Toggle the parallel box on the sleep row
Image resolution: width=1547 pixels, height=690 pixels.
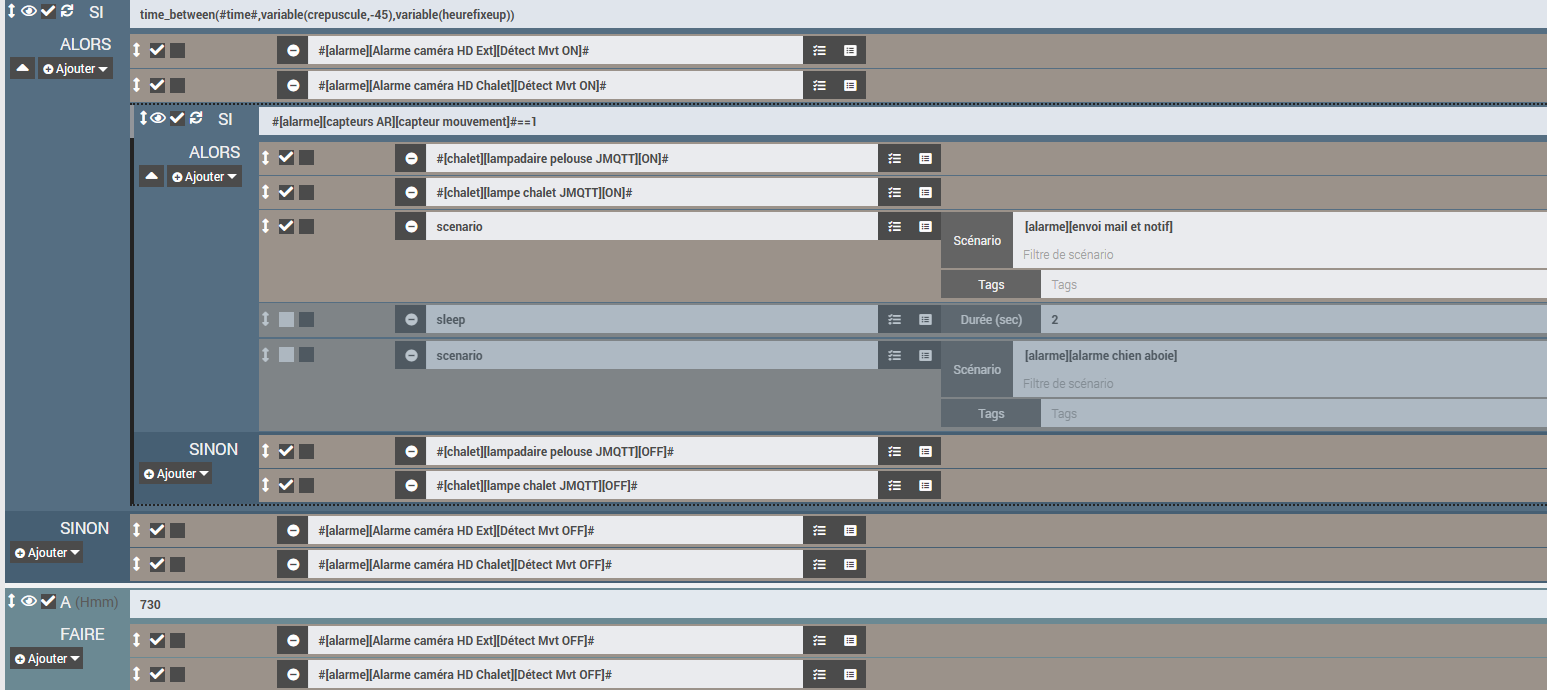307,319
